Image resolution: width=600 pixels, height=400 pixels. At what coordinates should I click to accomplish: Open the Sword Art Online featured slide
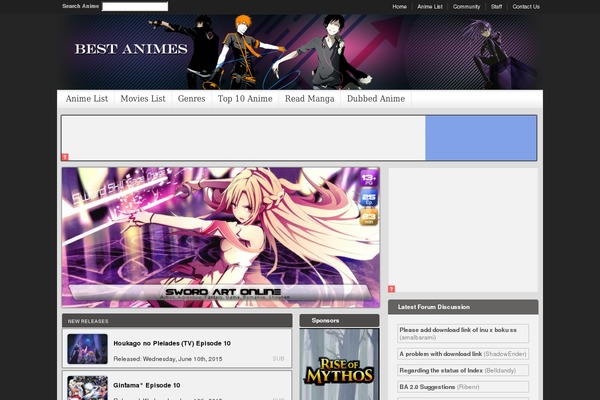point(221,237)
